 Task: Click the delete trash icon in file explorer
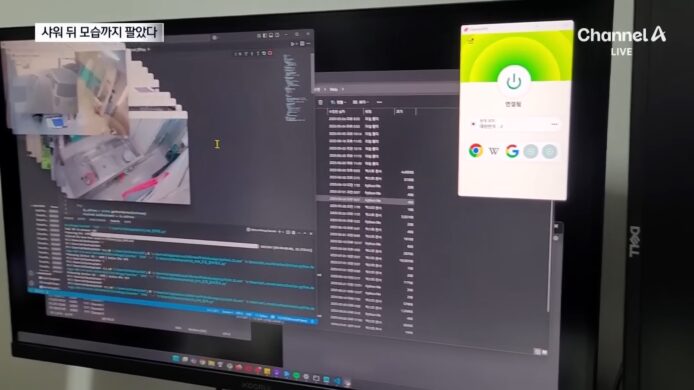[320, 102]
